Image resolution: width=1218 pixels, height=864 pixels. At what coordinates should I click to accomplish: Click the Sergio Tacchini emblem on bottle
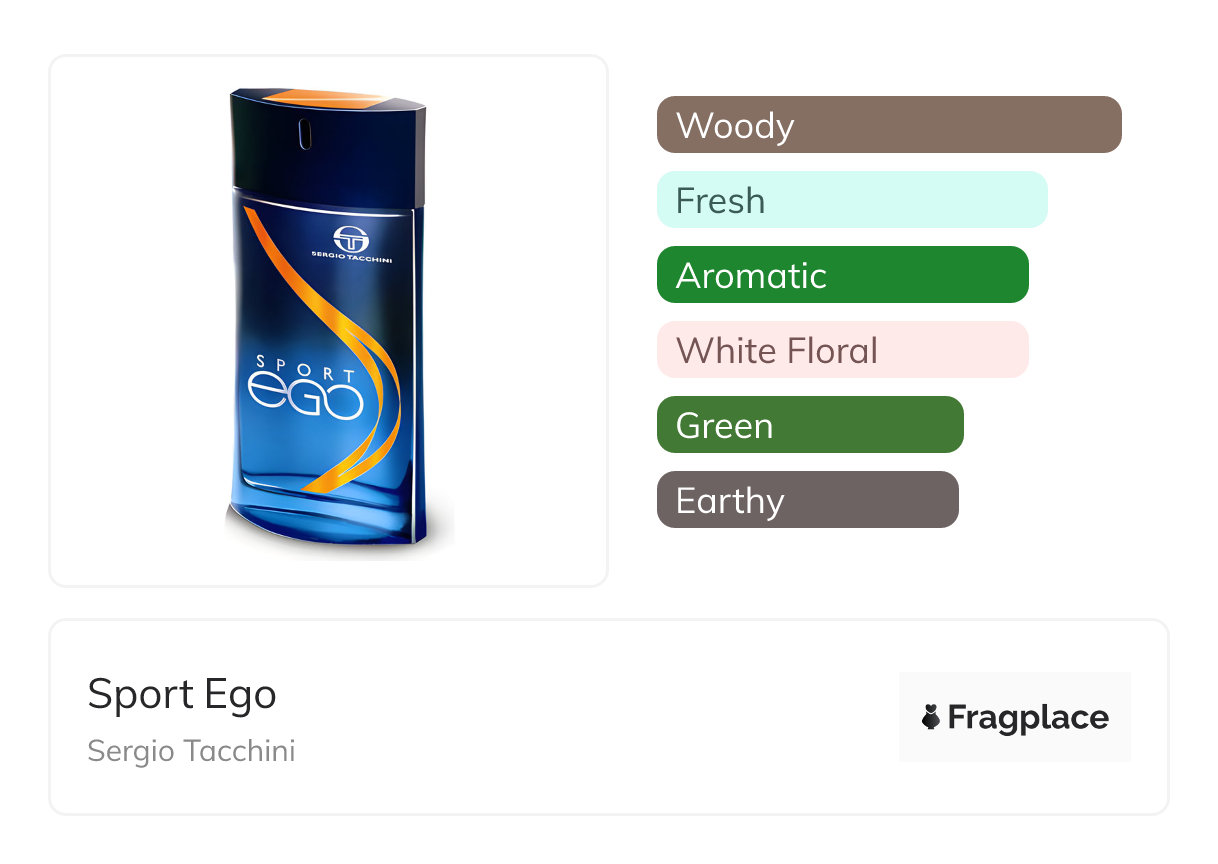[350, 238]
